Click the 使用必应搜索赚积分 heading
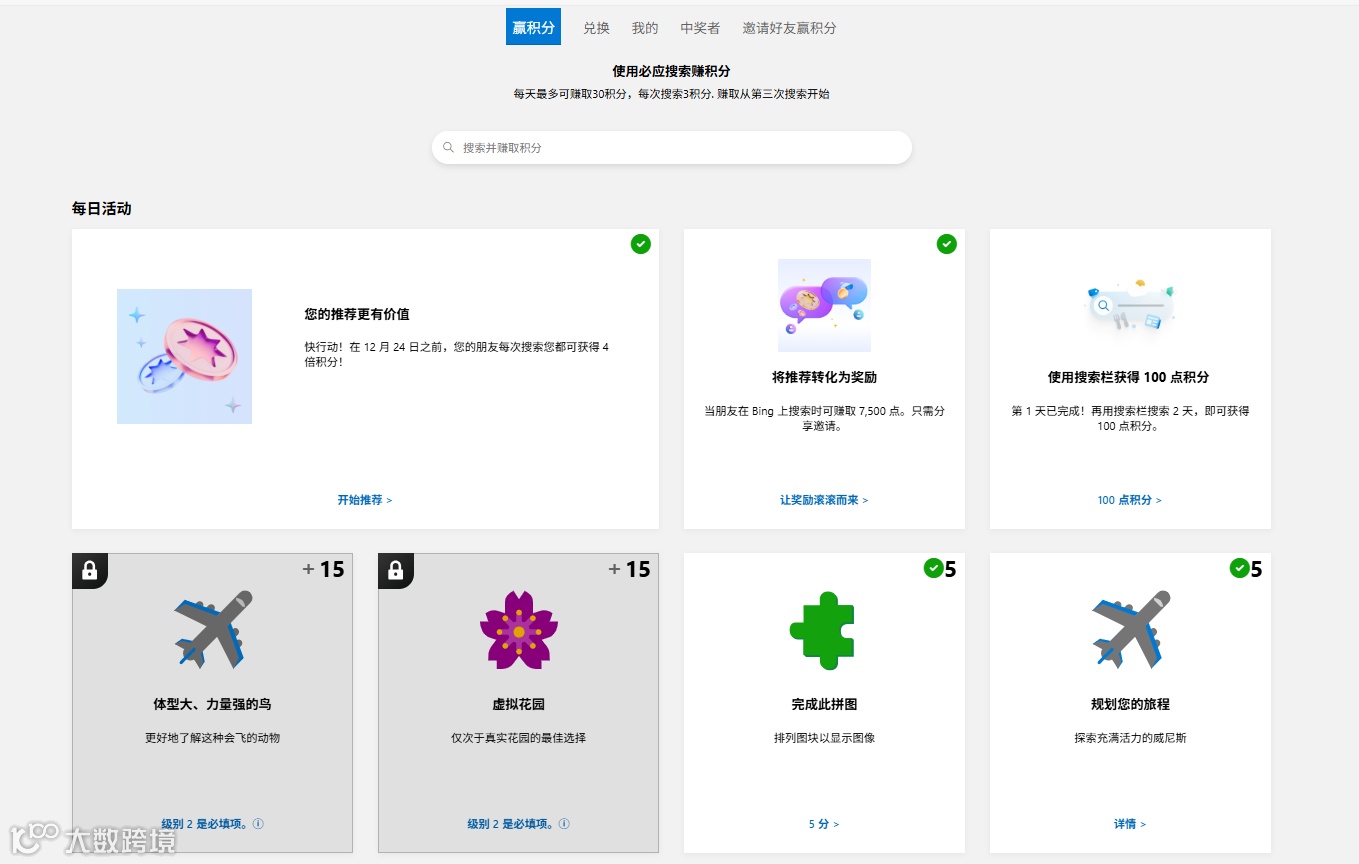Viewport: 1359px width, 864px height. (x=671, y=71)
